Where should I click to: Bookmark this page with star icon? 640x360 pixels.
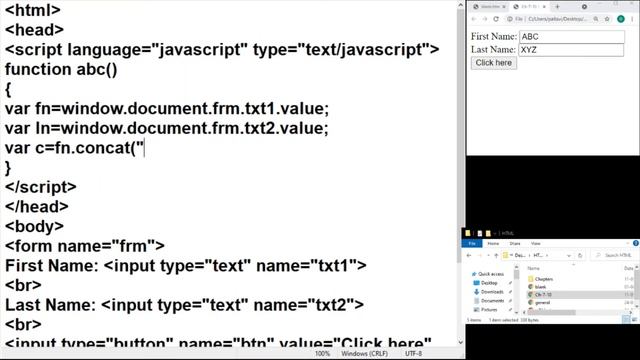[607, 19]
